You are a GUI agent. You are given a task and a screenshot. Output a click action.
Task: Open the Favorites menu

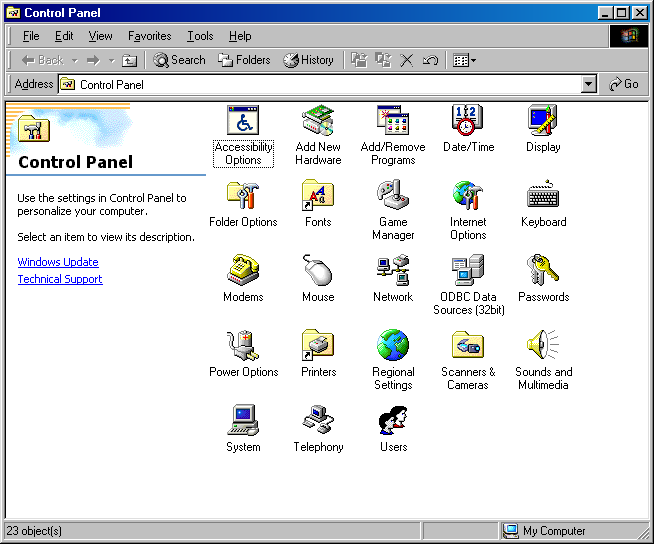(149, 36)
